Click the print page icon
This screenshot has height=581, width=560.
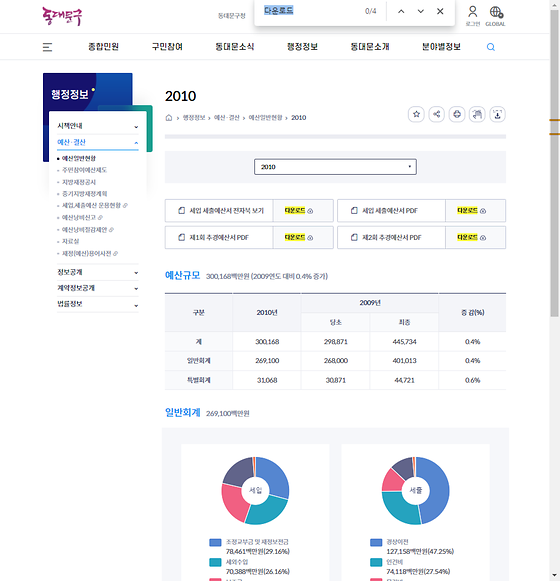(x=457, y=114)
